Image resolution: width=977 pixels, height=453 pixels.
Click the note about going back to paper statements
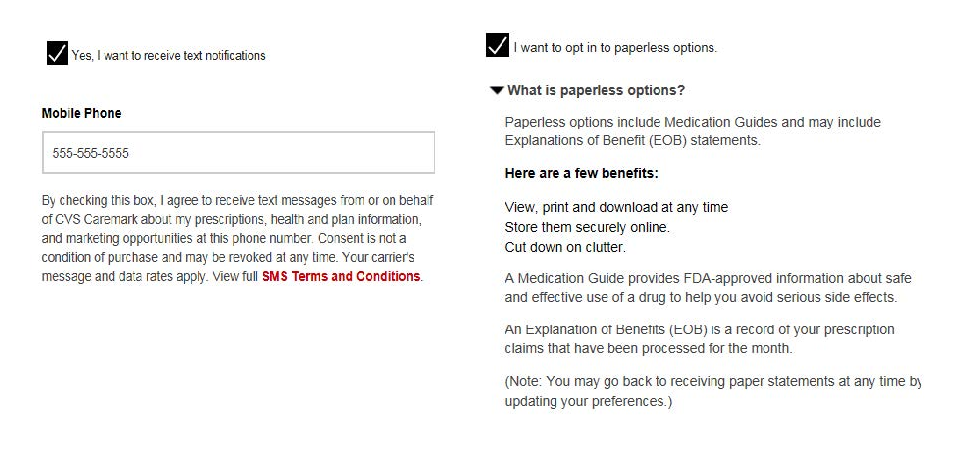coord(712,391)
